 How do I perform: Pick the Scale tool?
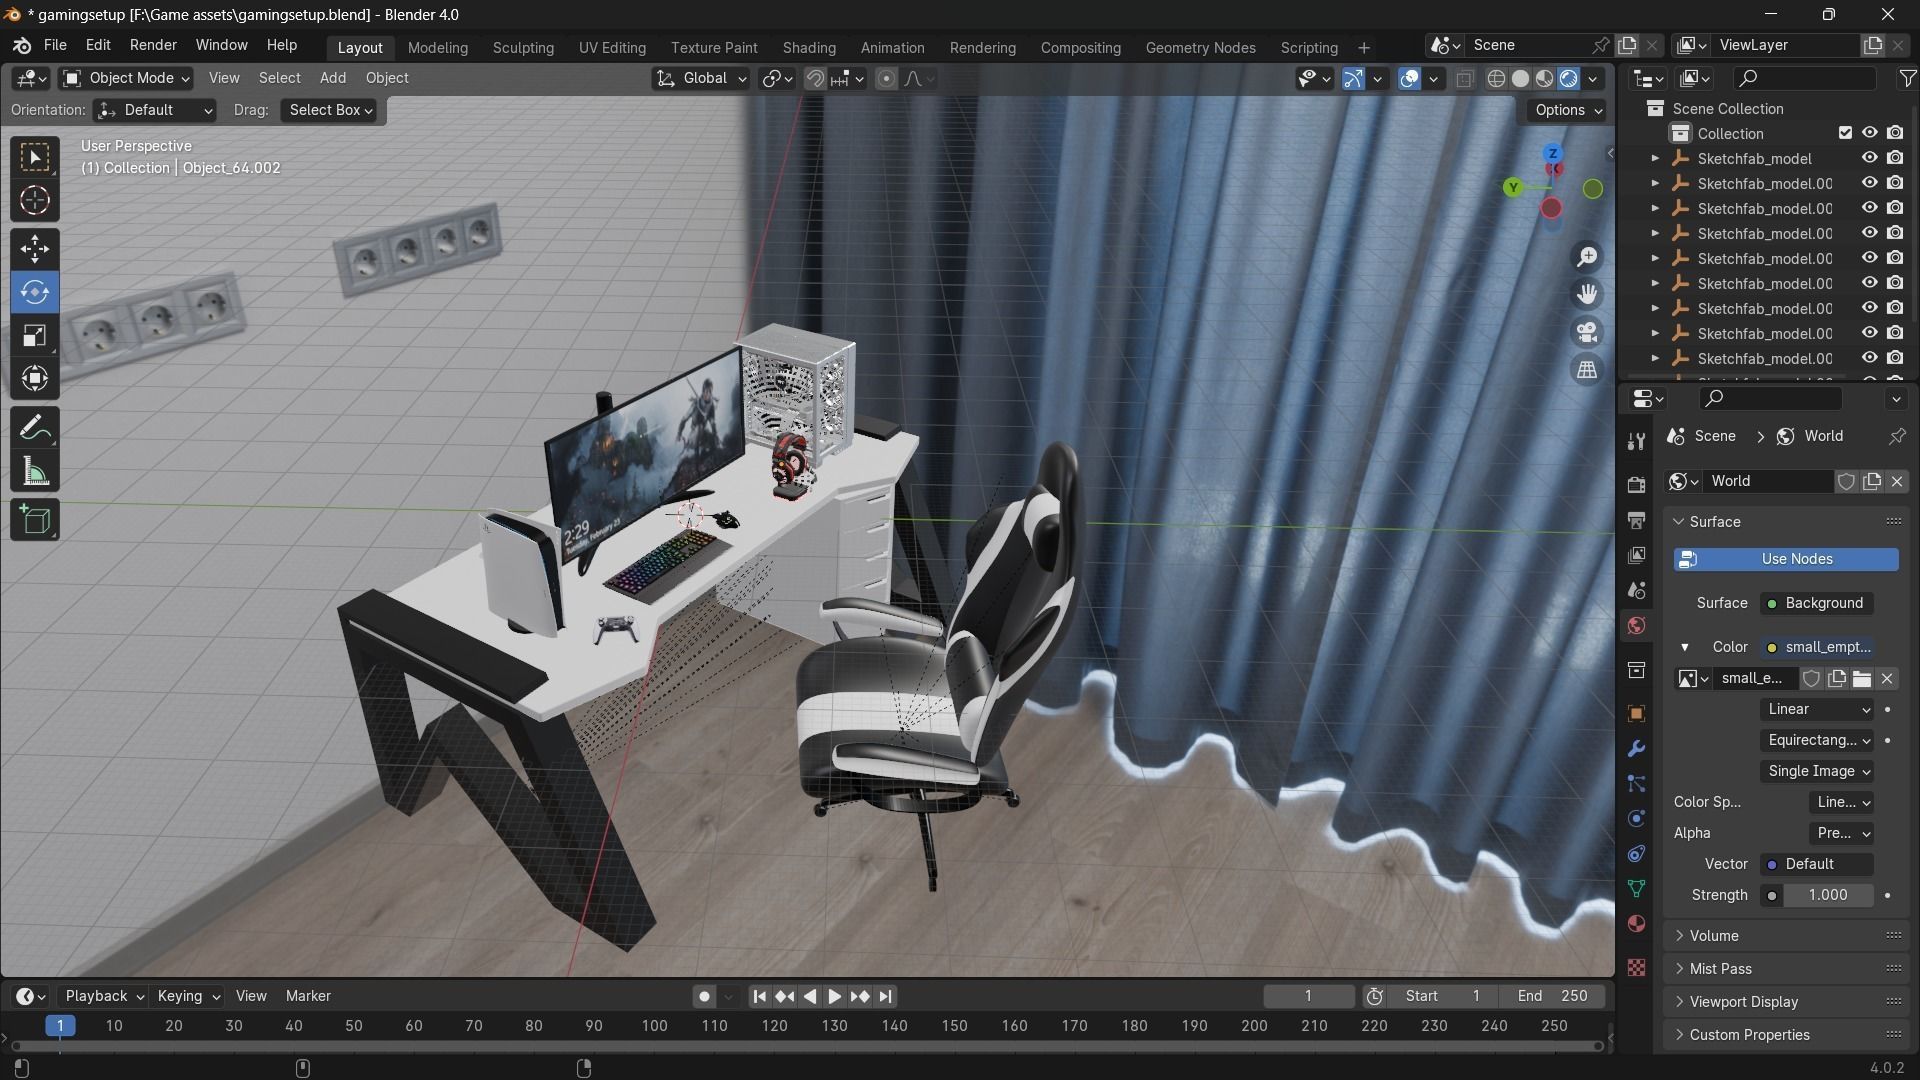click(35, 335)
